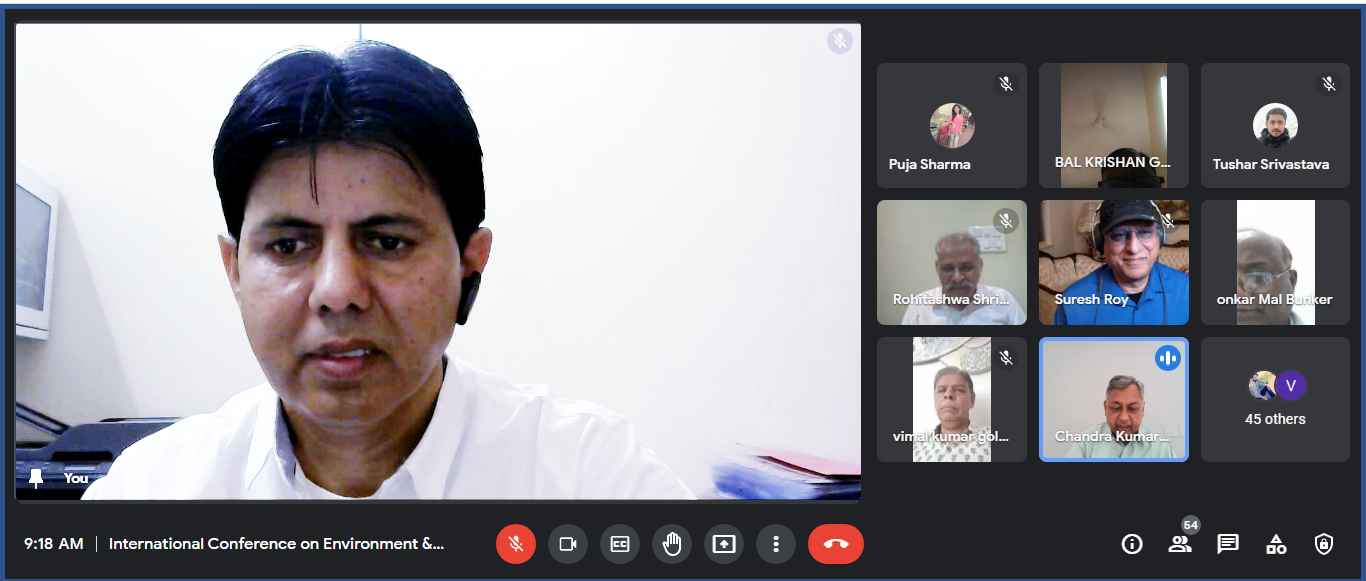Turn on captions with the CC button

(x=620, y=544)
